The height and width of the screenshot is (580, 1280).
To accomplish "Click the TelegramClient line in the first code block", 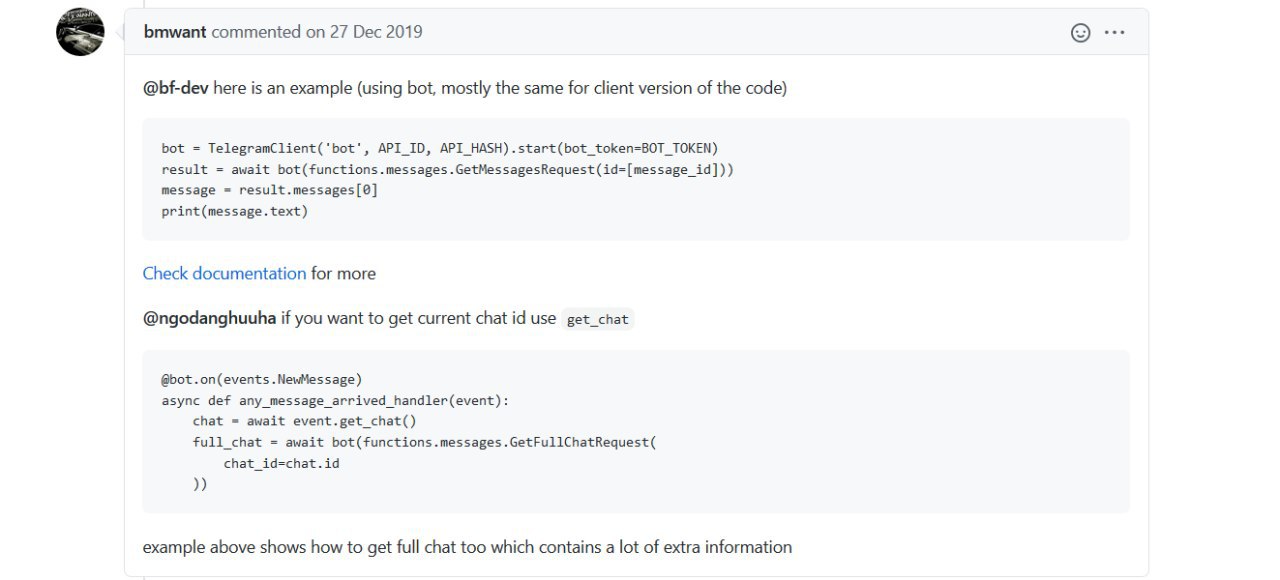I will [440, 148].
